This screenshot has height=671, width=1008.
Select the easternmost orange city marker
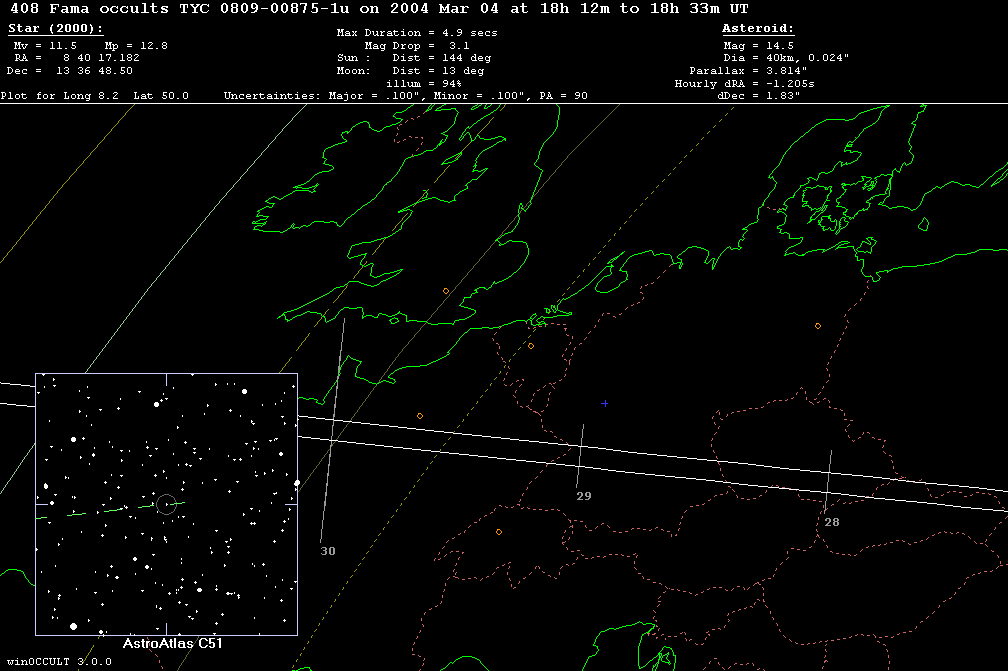[818, 326]
